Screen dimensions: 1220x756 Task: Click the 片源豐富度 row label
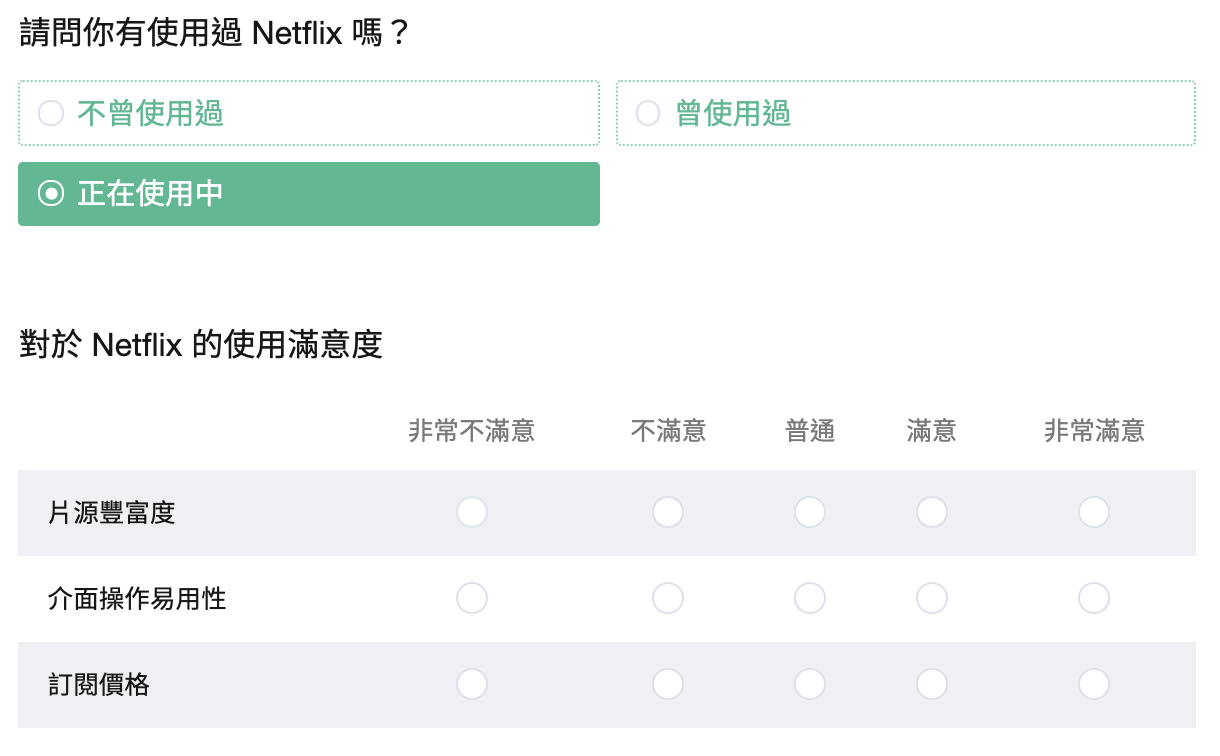(x=112, y=514)
